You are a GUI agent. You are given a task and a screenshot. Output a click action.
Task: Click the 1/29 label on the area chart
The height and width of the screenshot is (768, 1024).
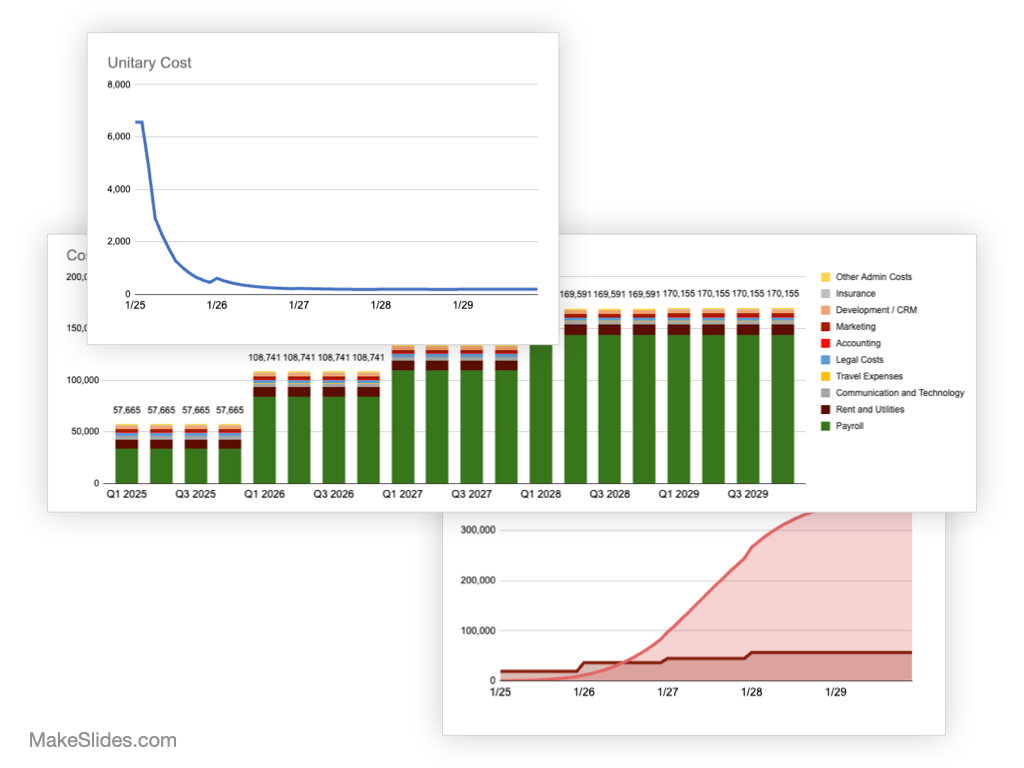coord(836,691)
